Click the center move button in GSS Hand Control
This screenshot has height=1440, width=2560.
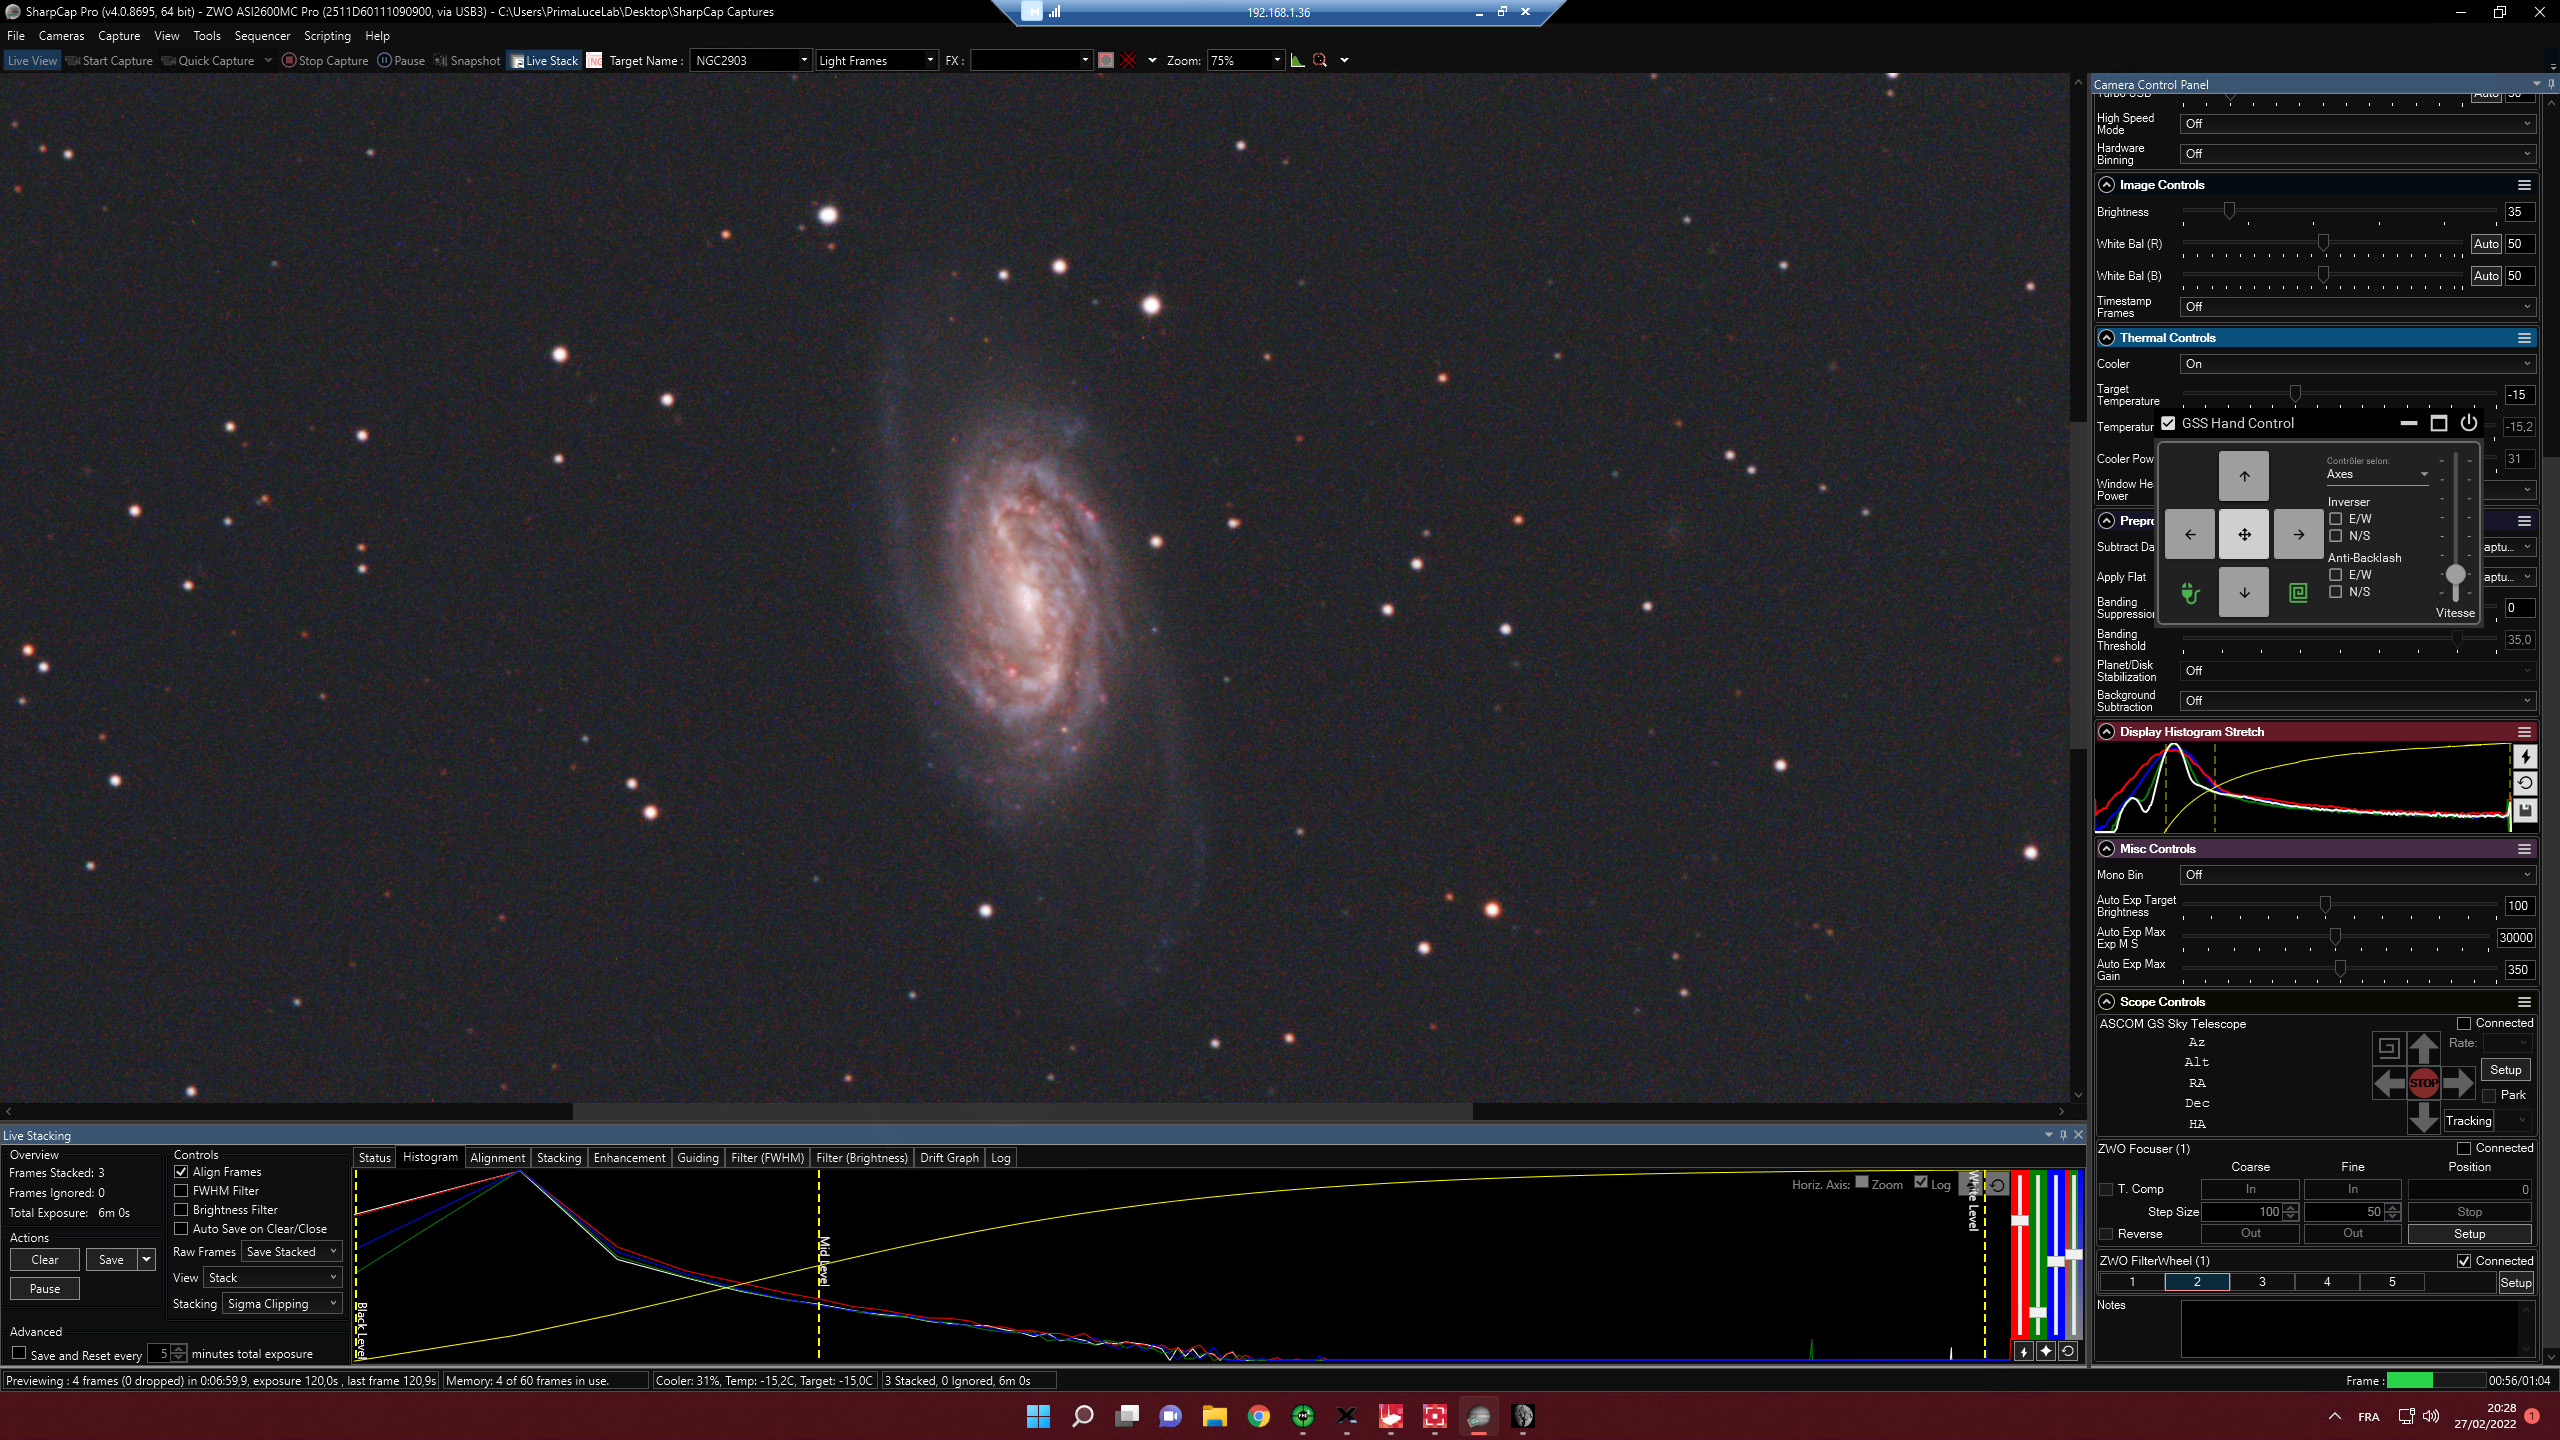pos(2244,534)
